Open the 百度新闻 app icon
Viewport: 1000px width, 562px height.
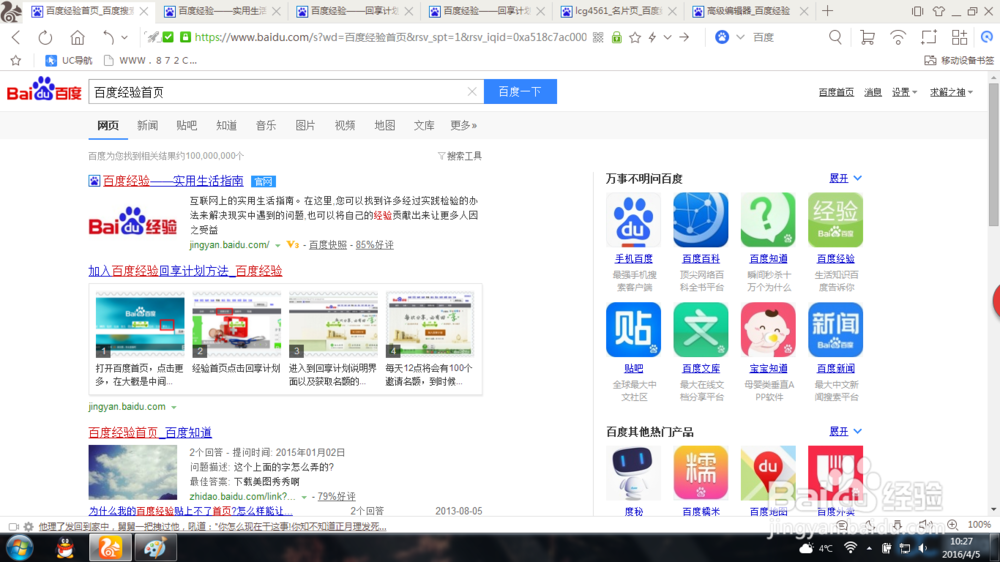click(x=835, y=330)
